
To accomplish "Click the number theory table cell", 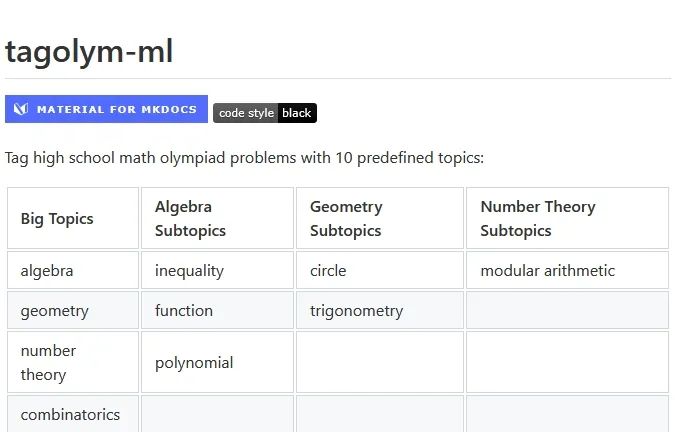I will (x=73, y=362).
